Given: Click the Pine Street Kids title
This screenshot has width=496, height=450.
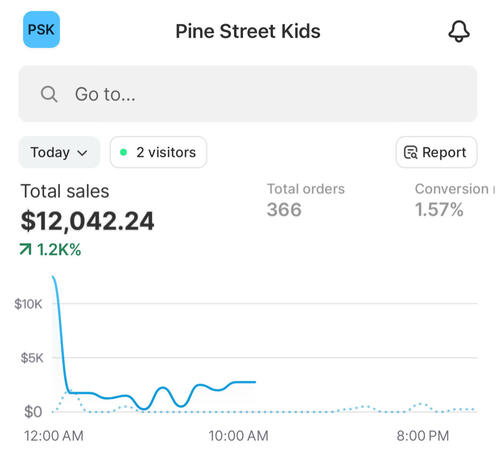Looking at the screenshot, I should [x=248, y=31].
